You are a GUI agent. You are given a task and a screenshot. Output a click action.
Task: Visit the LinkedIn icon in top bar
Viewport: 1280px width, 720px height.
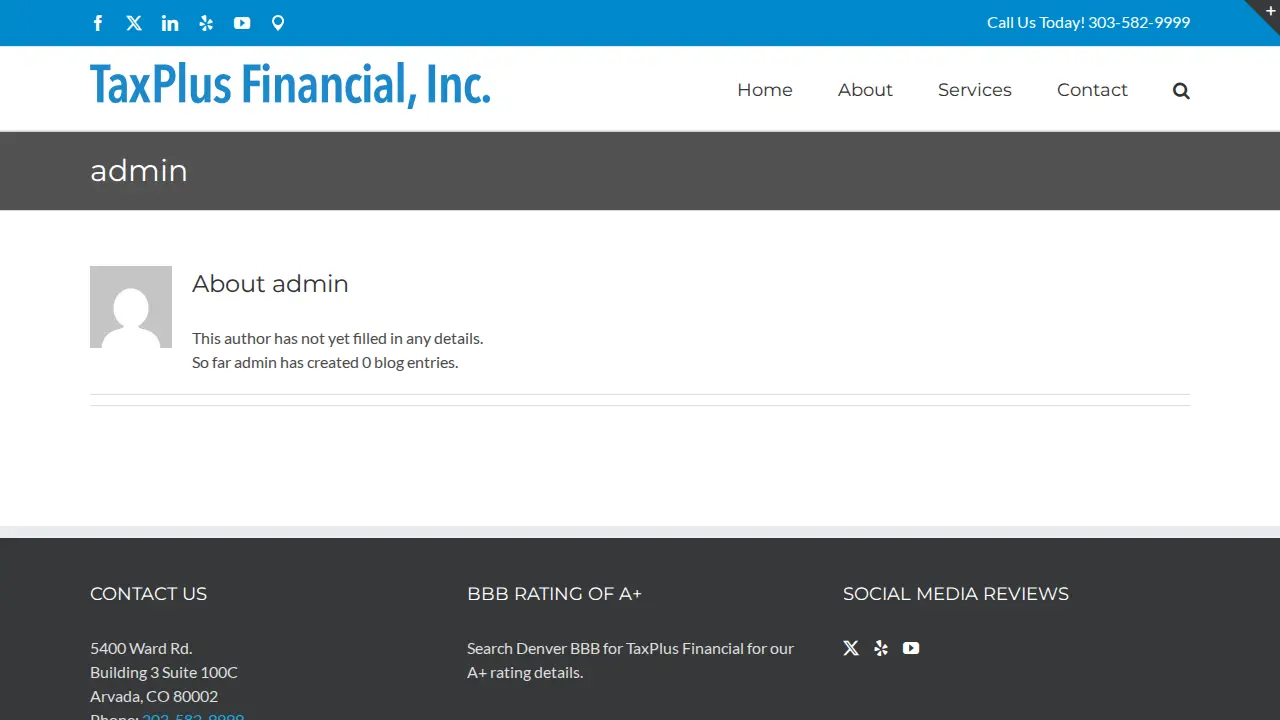[170, 23]
